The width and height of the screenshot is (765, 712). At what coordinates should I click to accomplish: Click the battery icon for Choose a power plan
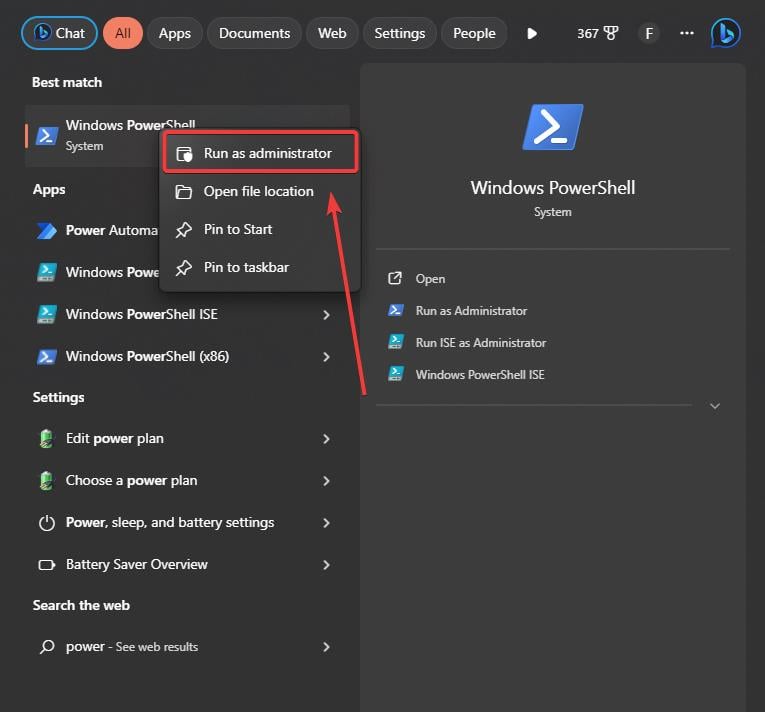pyautogui.click(x=46, y=481)
